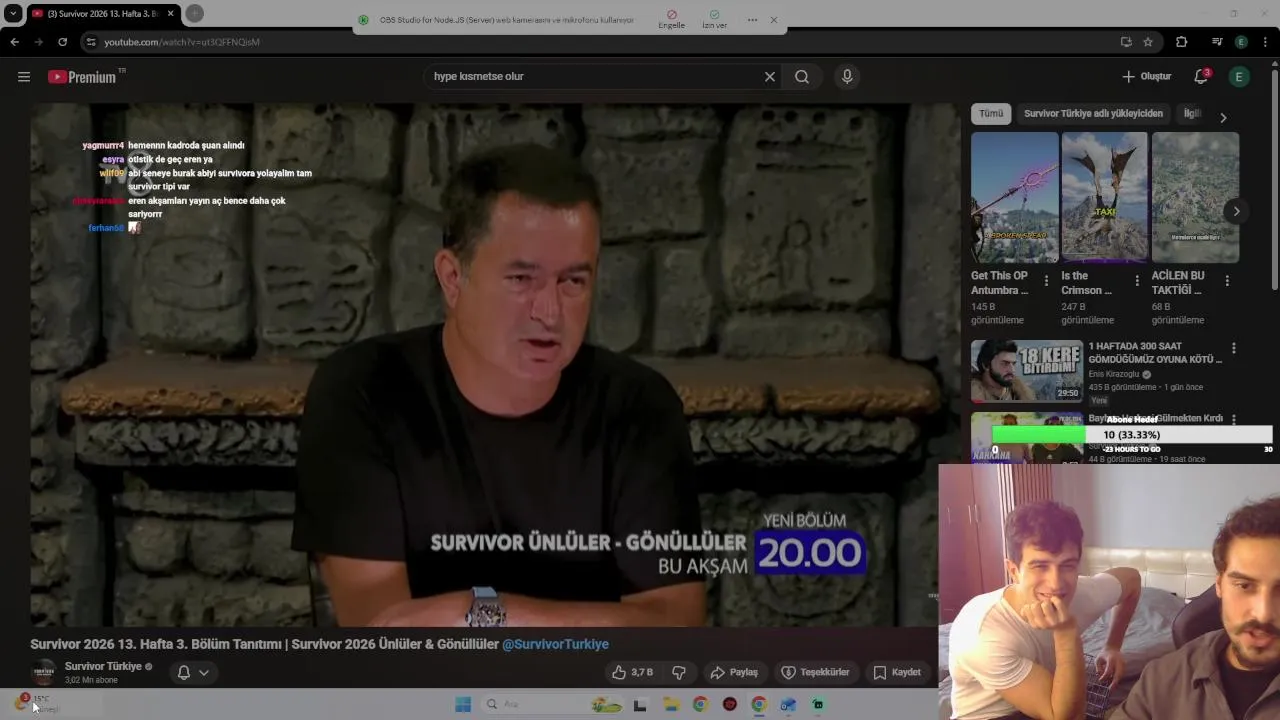Open options for 1 HAFTADA 300 SAAT video

(x=1233, y=348)
